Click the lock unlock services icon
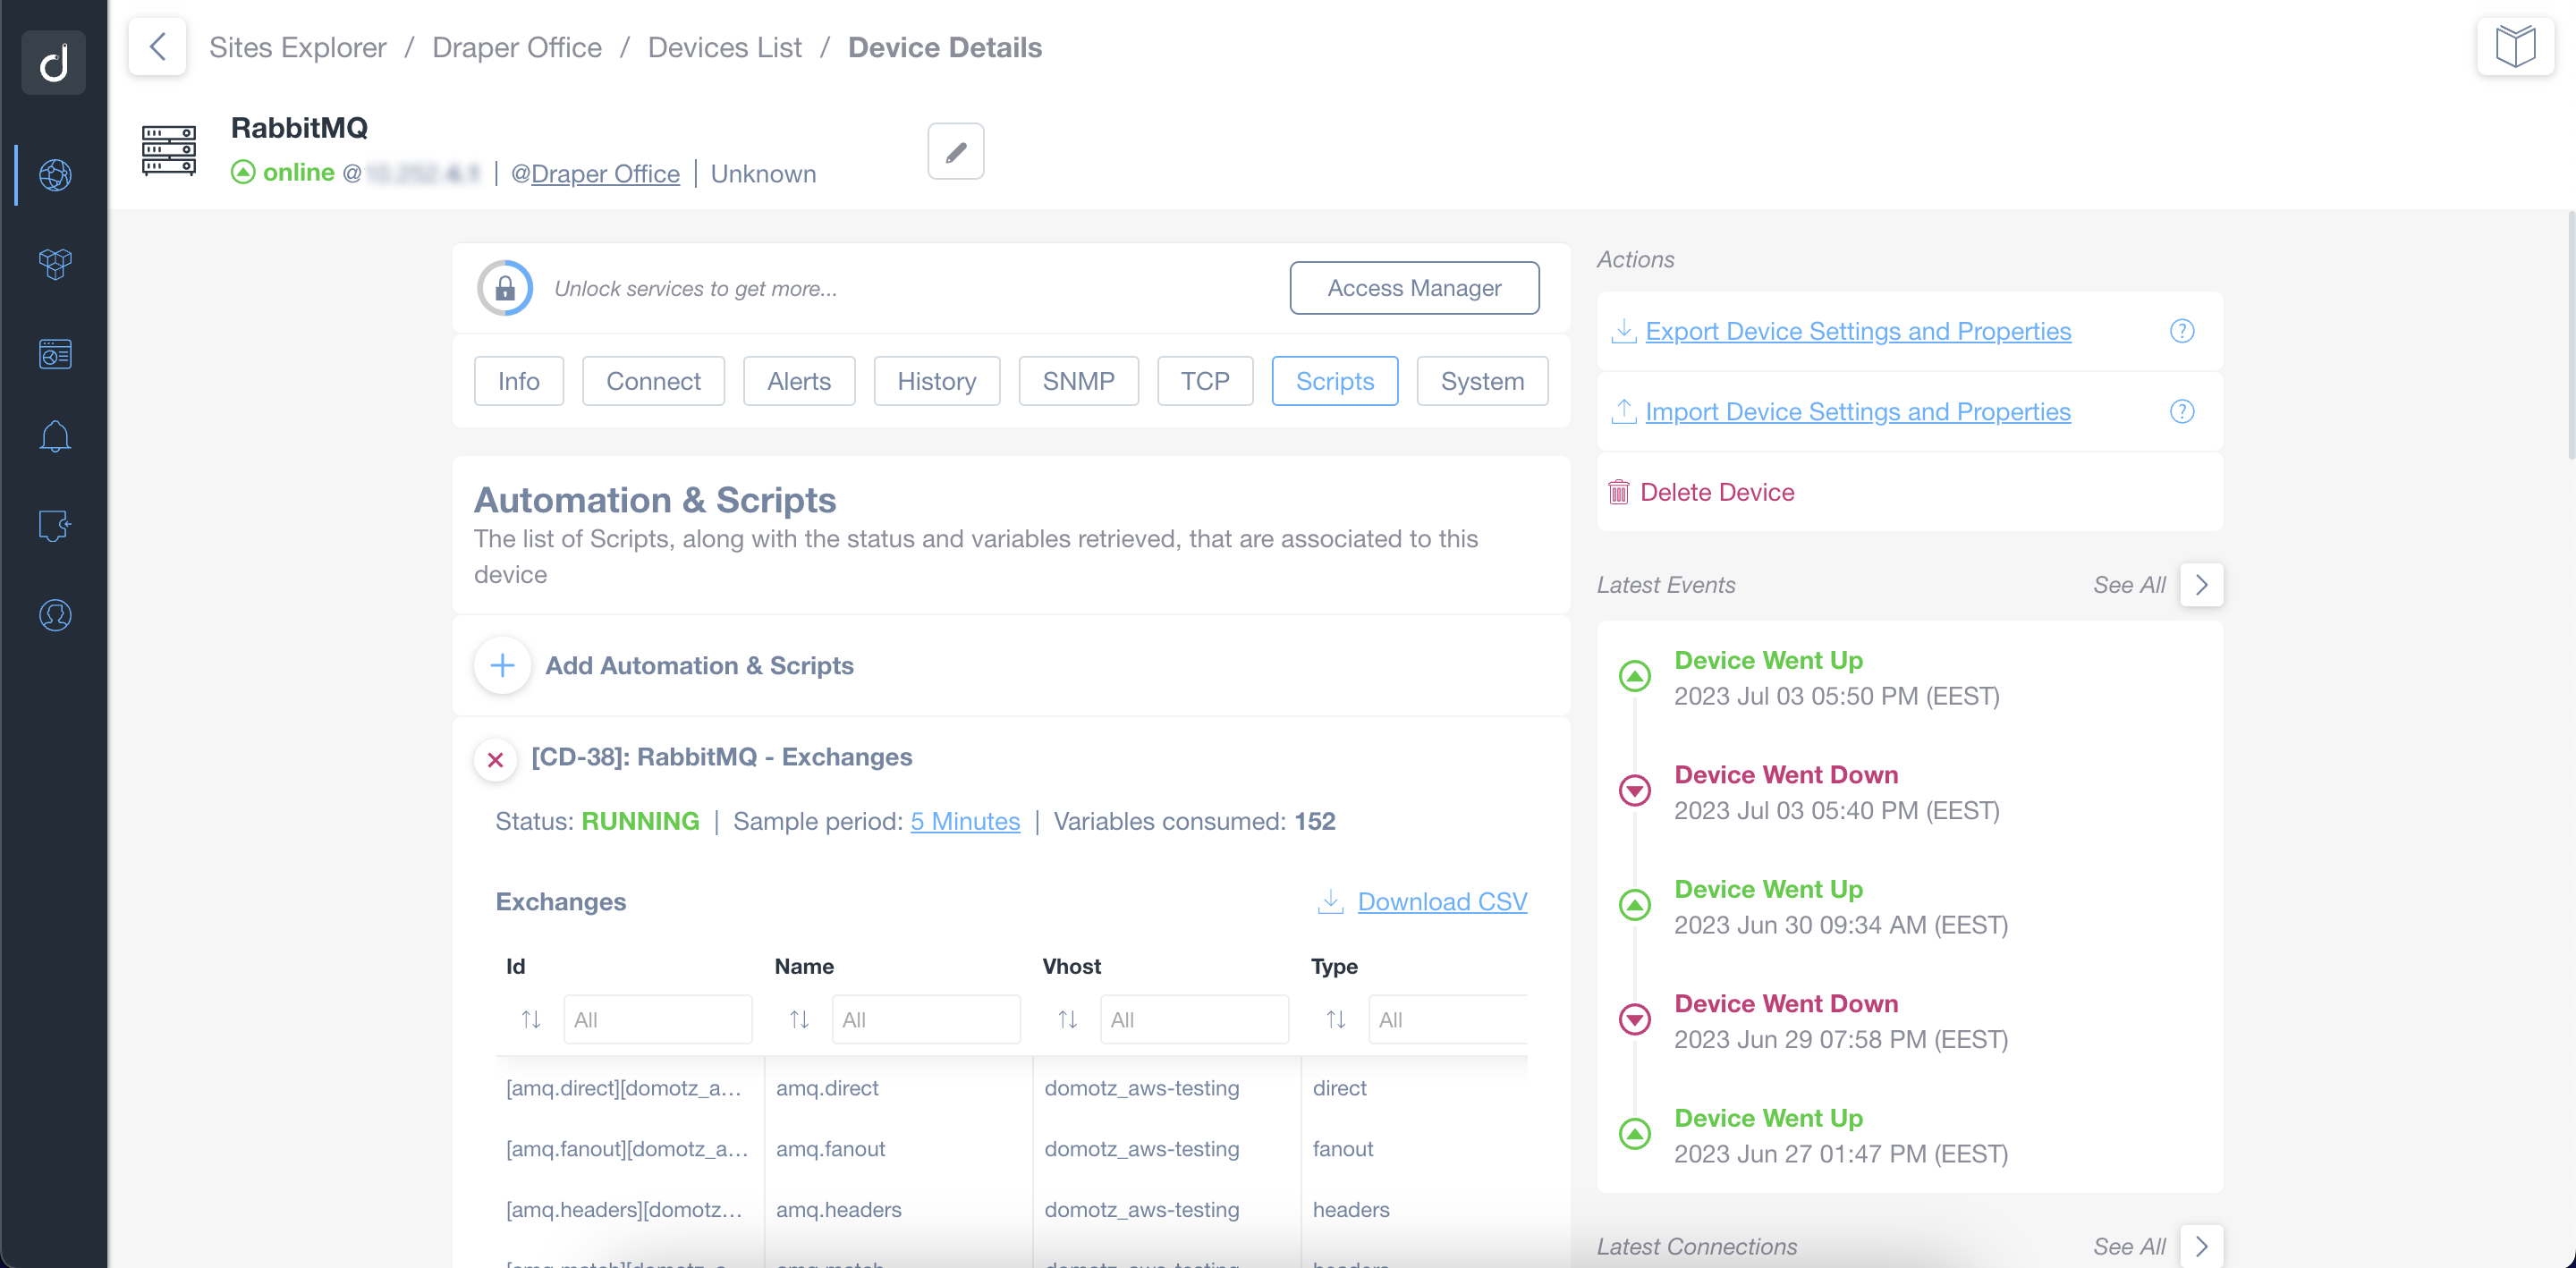 [x=504, y=288]
